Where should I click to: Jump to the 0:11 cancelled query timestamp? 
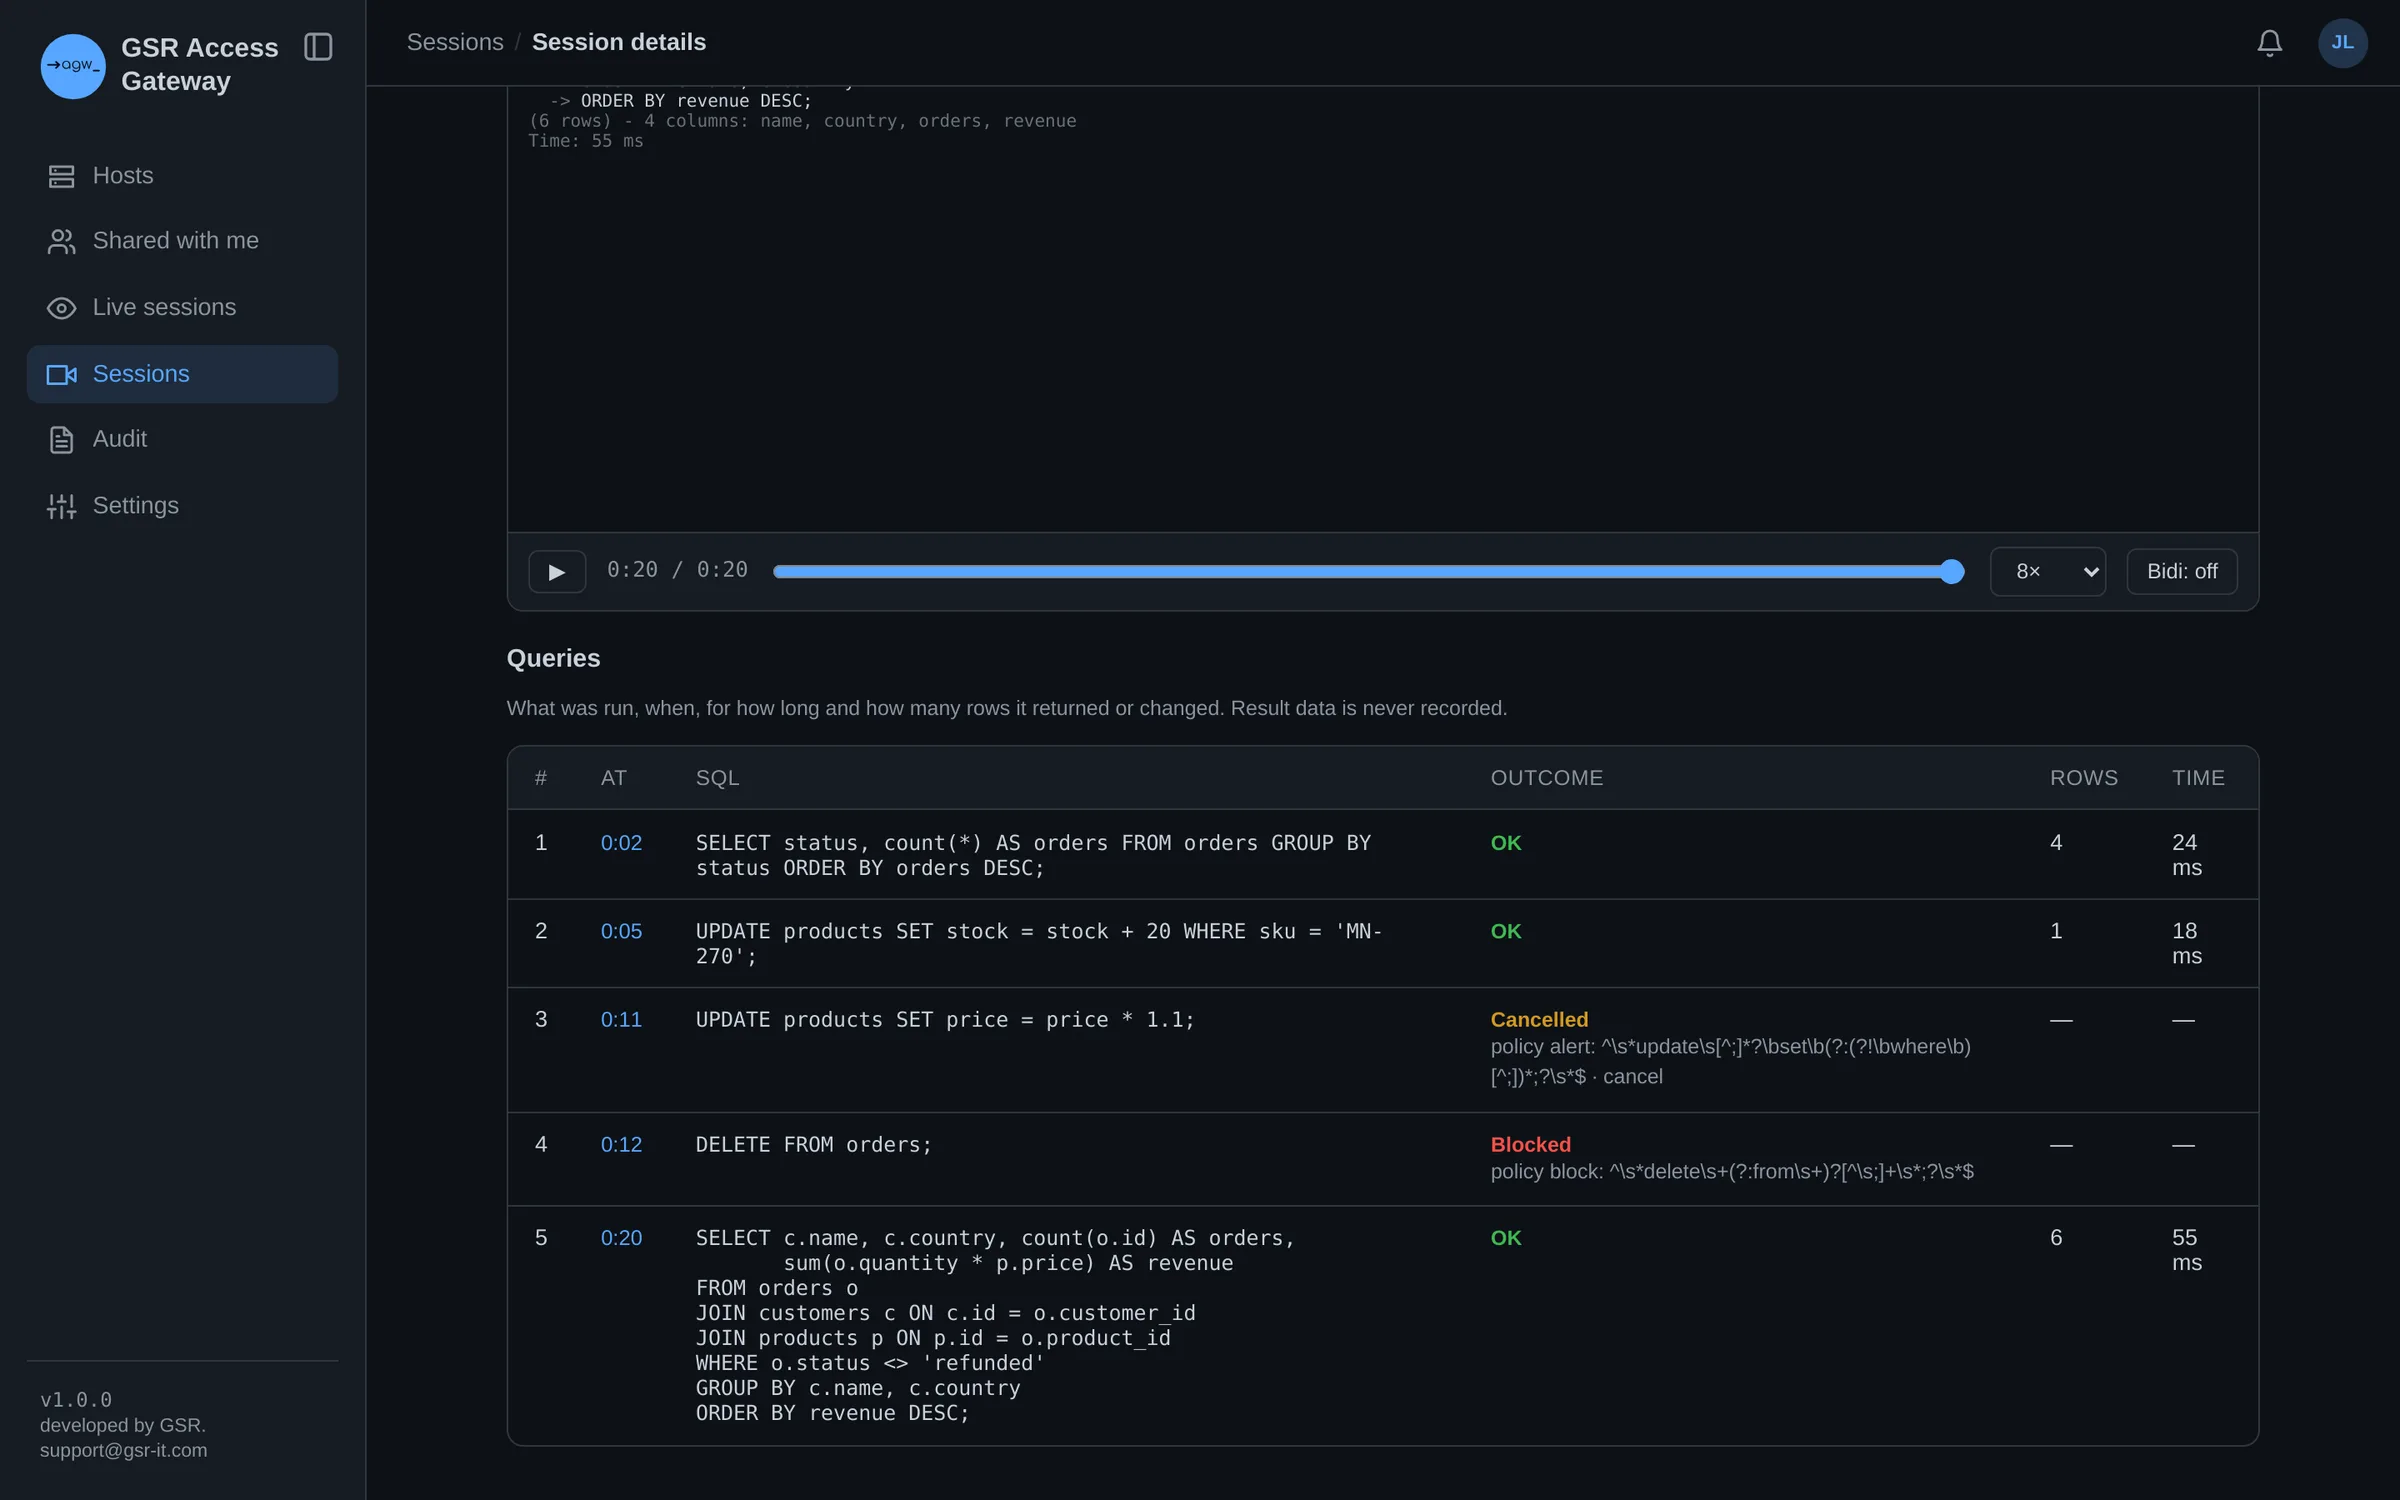621,1020
